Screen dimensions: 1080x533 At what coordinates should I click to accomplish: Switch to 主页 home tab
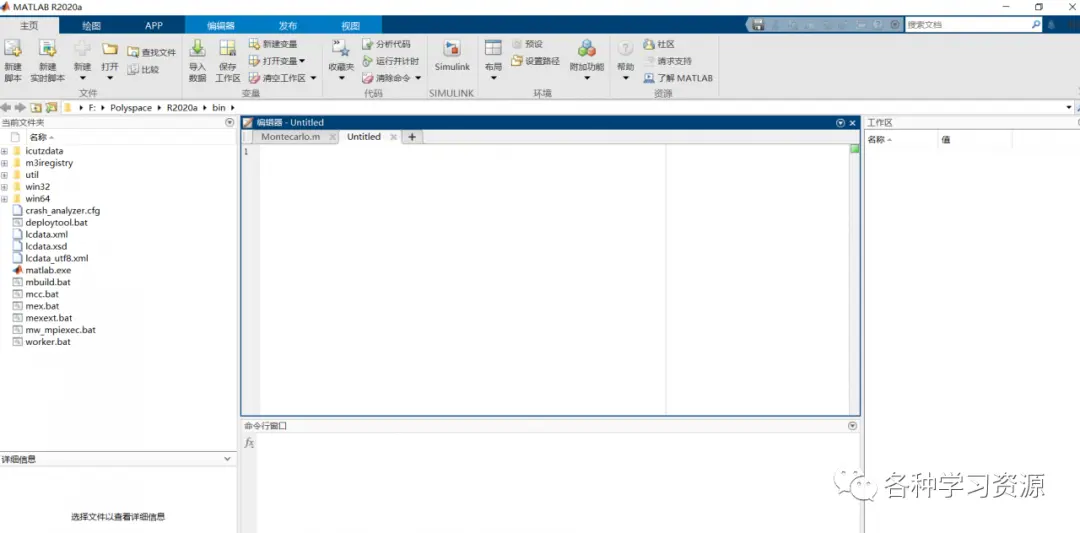point(29,25)
